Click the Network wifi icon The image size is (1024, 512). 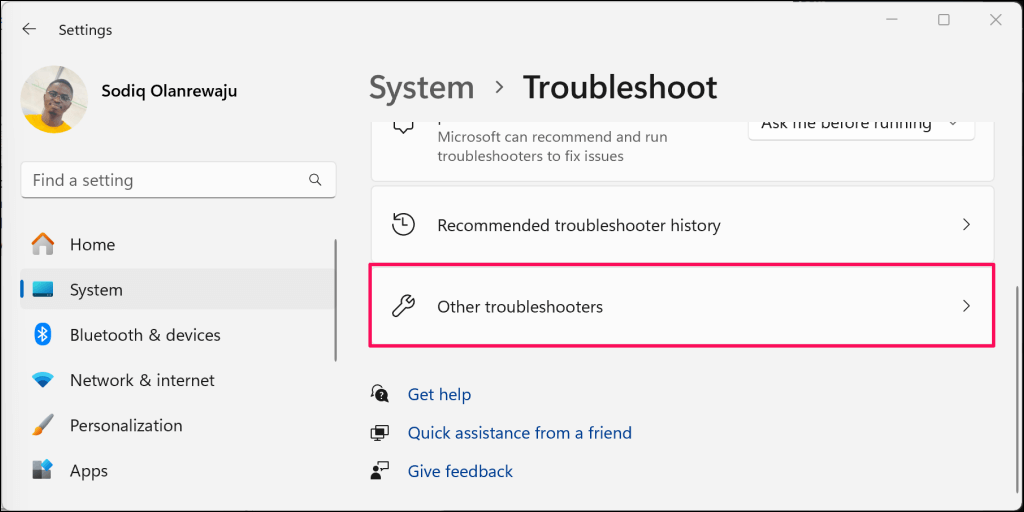tap(43, 380)
